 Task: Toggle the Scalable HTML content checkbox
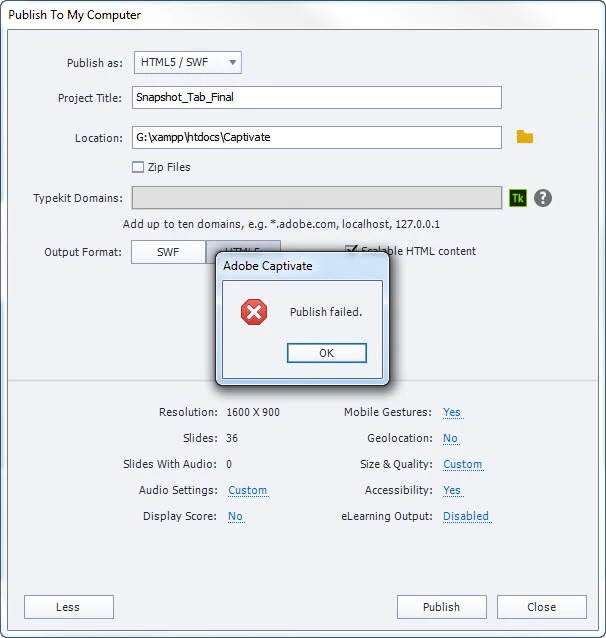tap(351, 249)
